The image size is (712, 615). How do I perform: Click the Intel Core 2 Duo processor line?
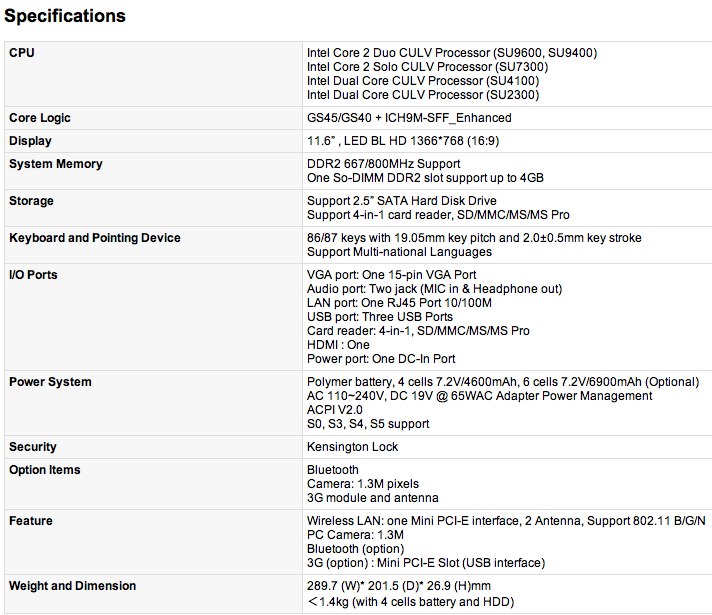point(452,53)
